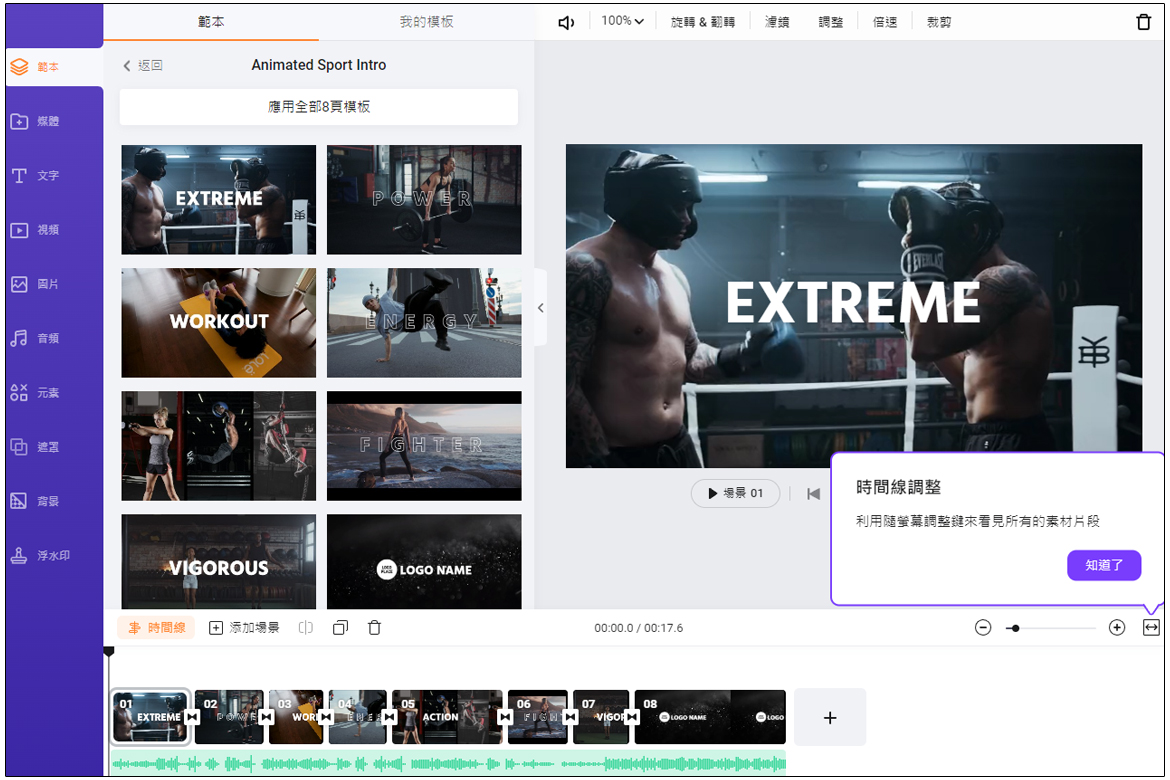
Task: Open the 範本 templates sidebar item
Action: (x=54, y=67)
